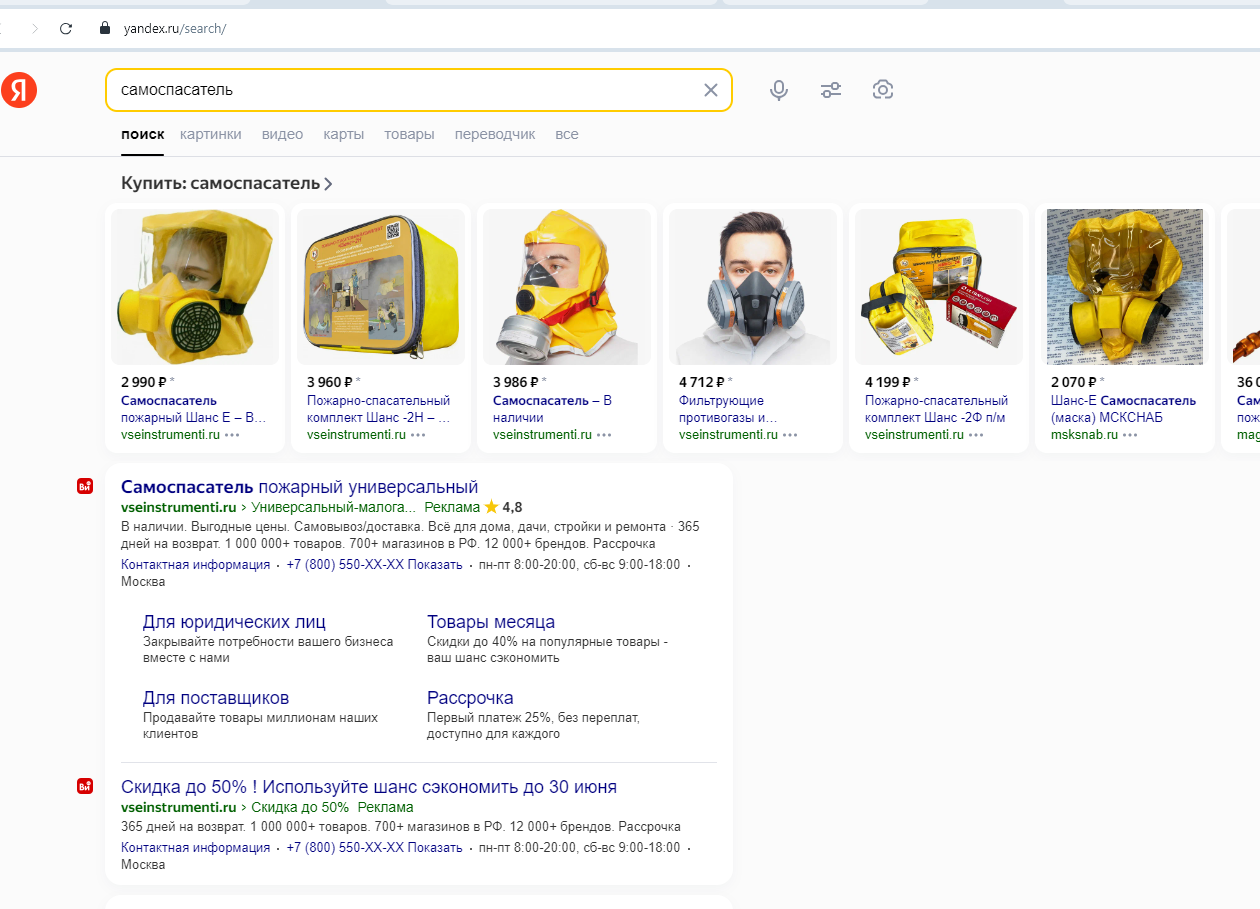Show phone number +7 (800) in the Самоспасатель пожарный ad
This screenshot has height=909, width=1260.
374,565
